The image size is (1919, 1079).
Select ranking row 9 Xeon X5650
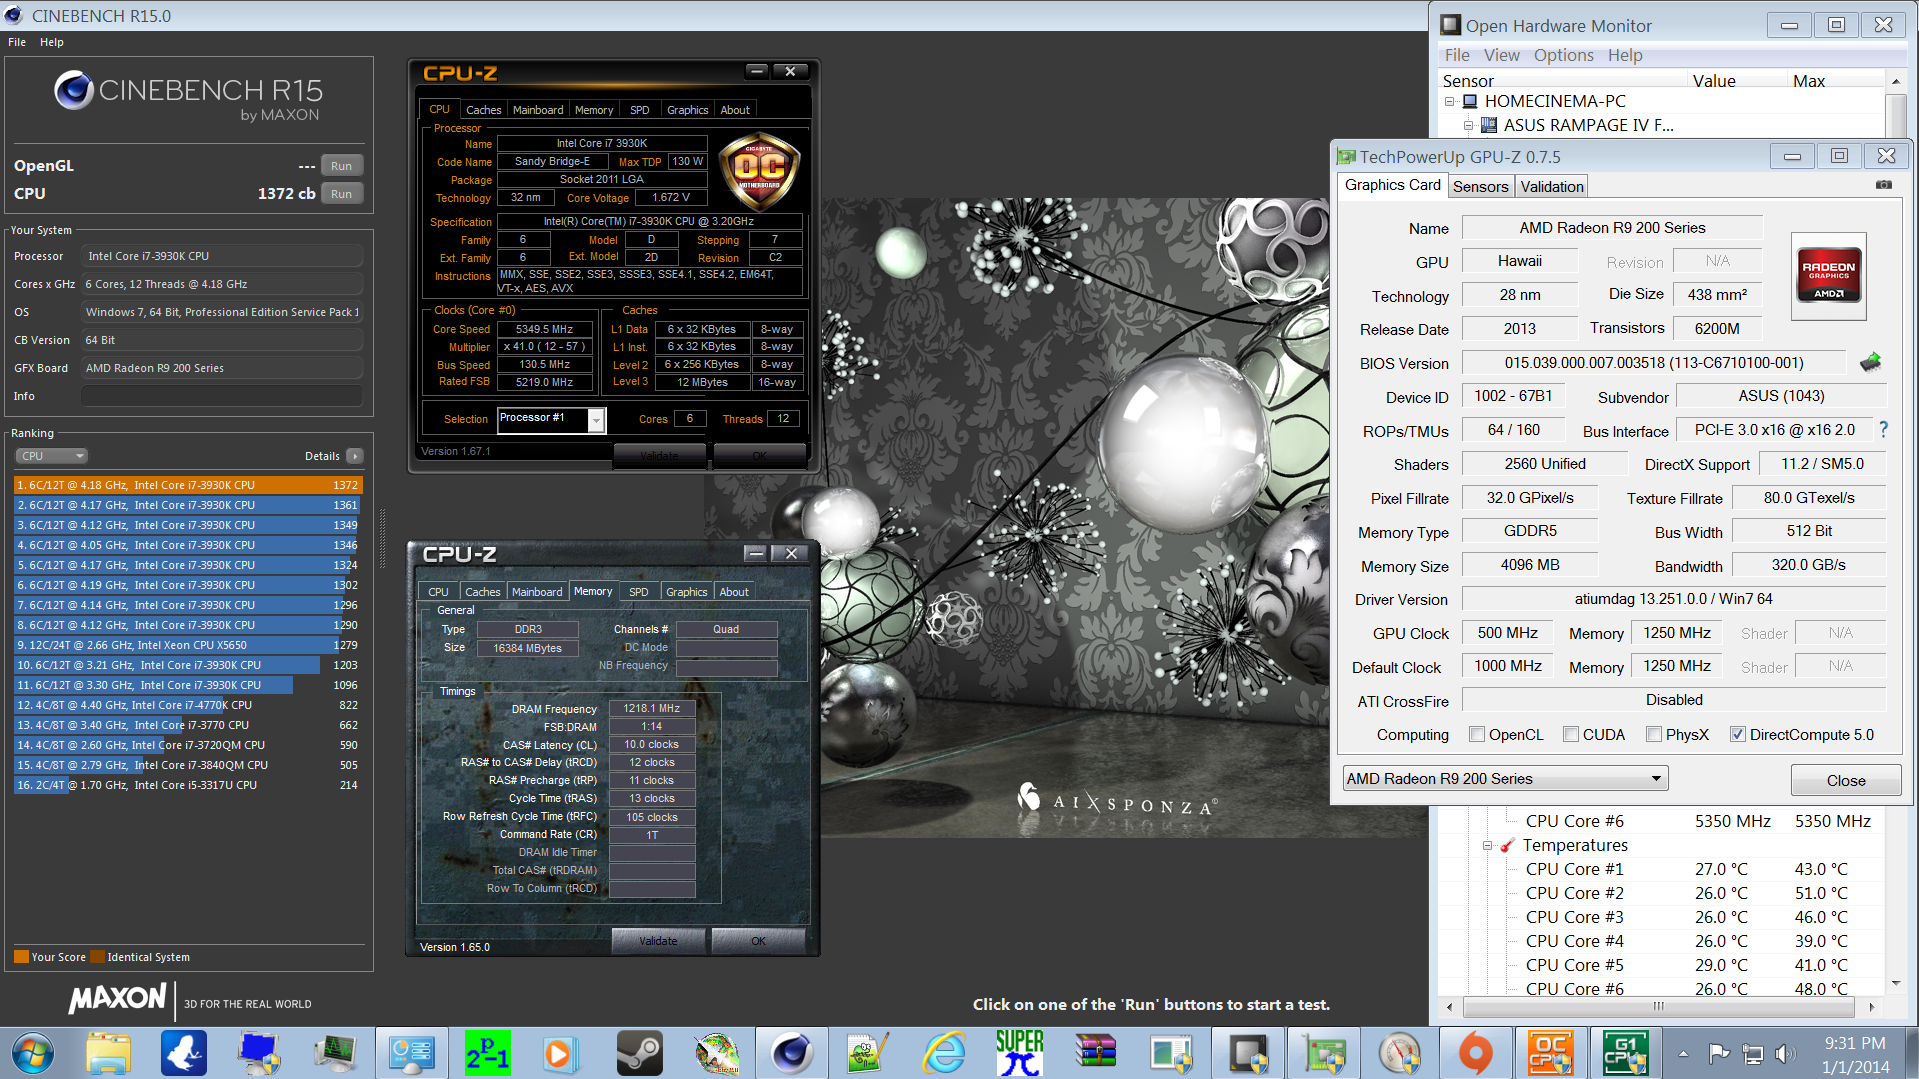coord(188,645)
